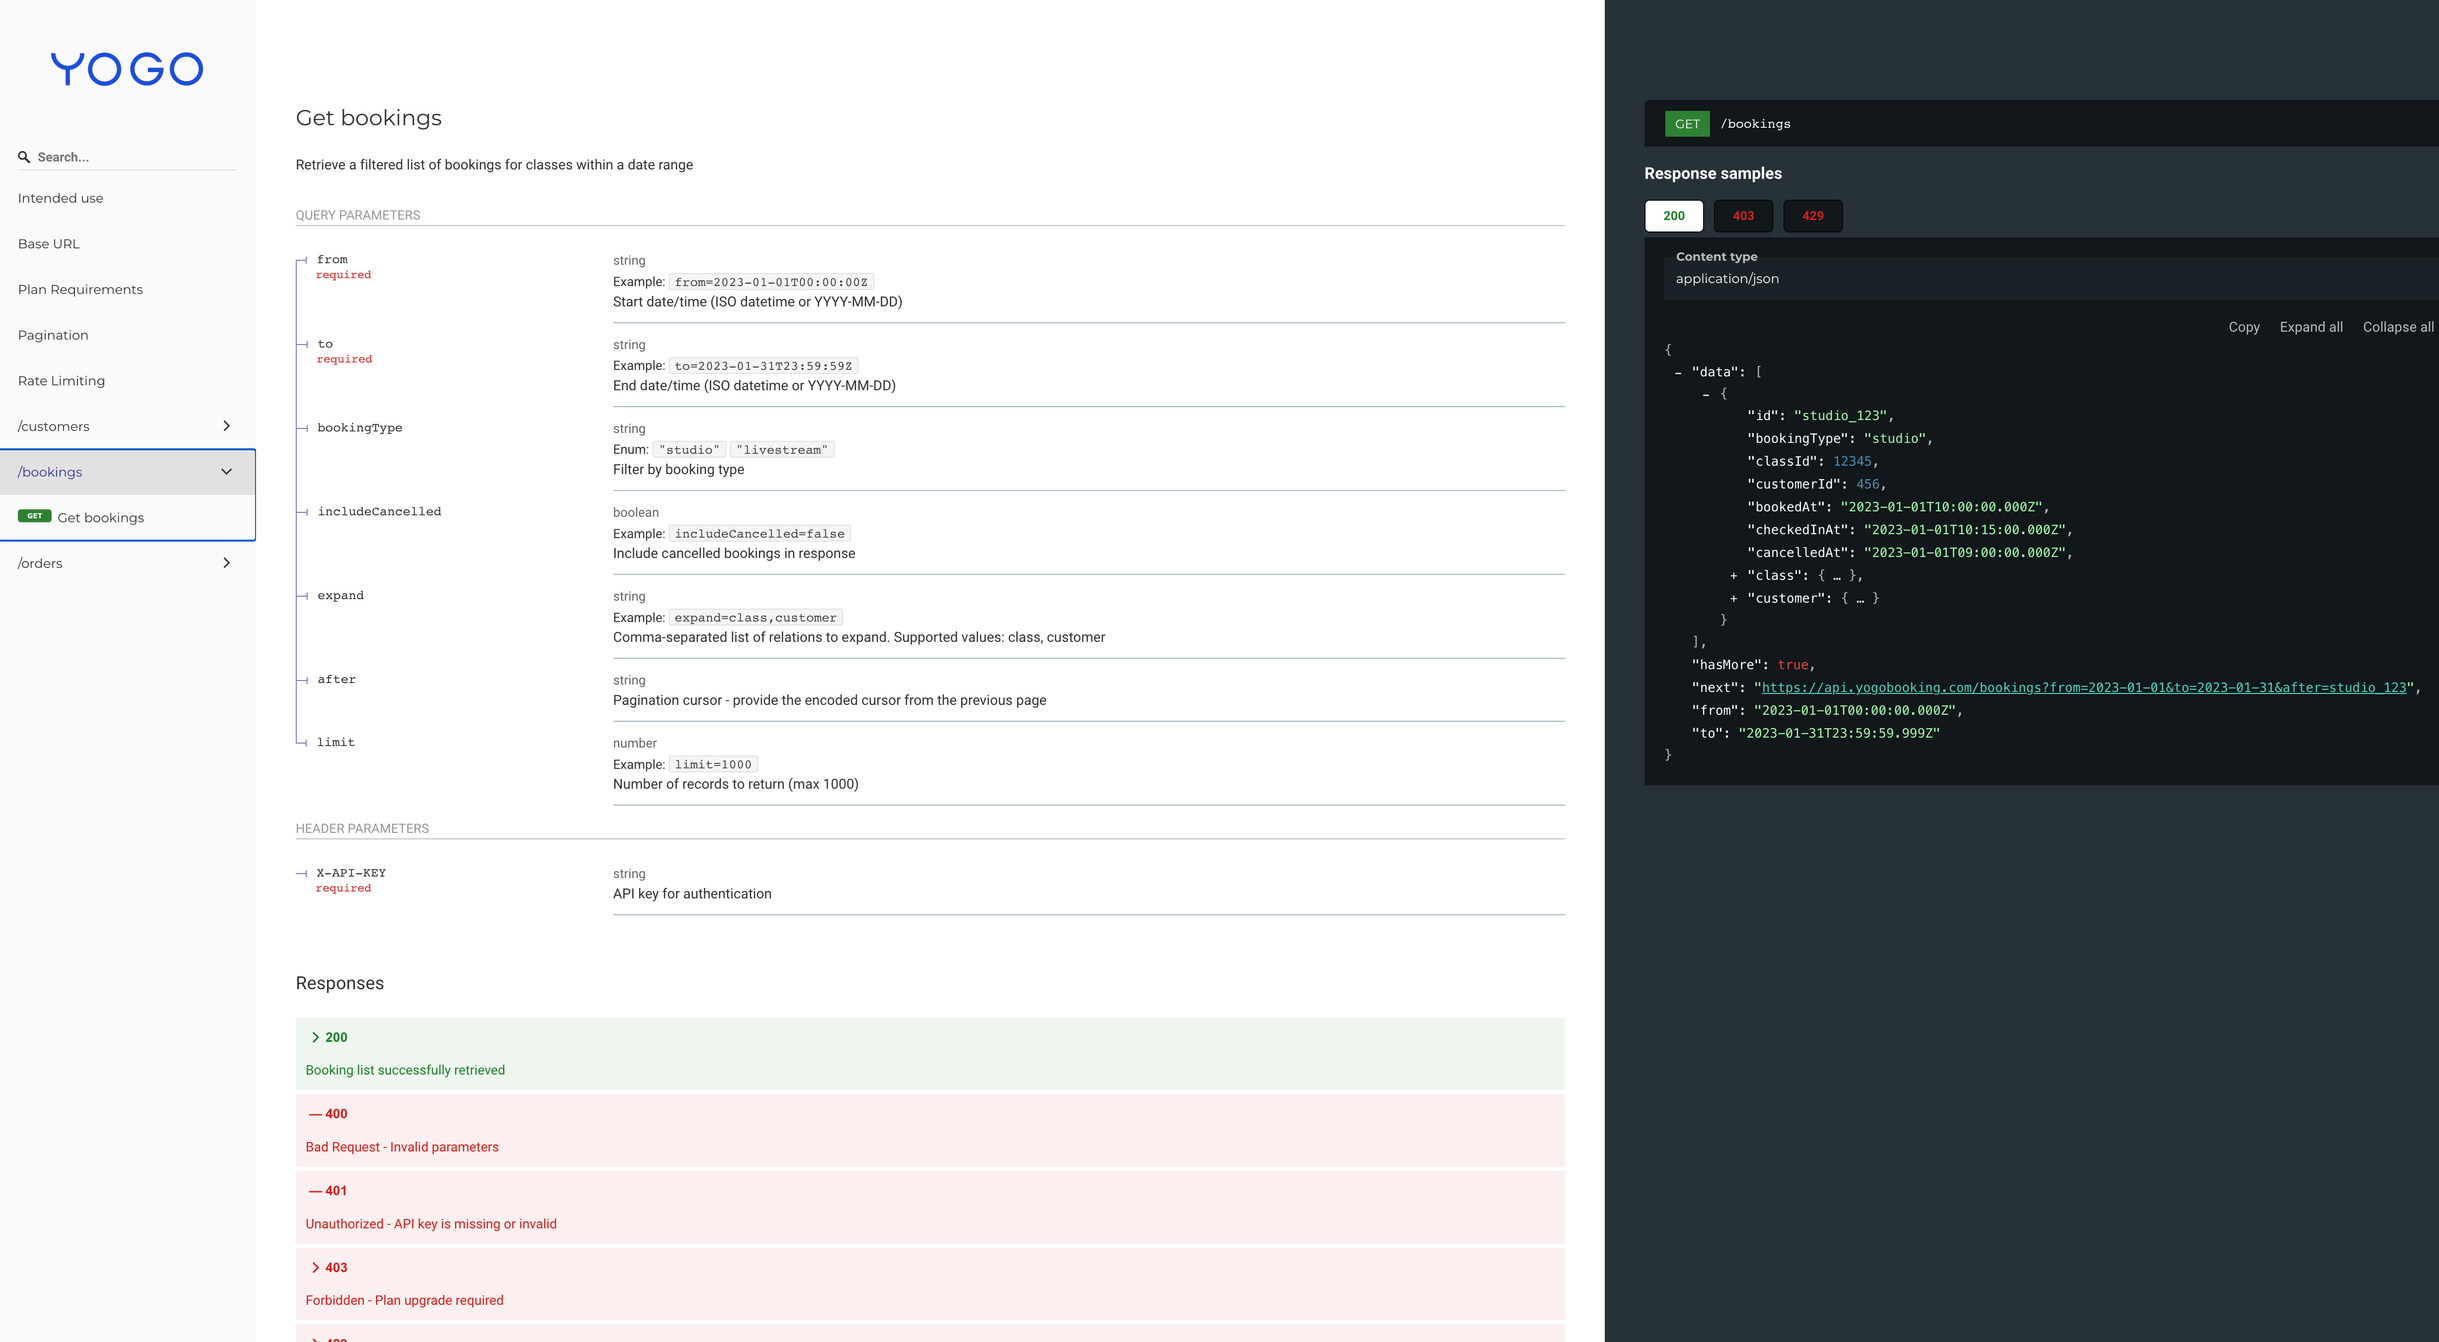Click the search magnifier icon
2439x1342 pixels.
click(24, 157)
